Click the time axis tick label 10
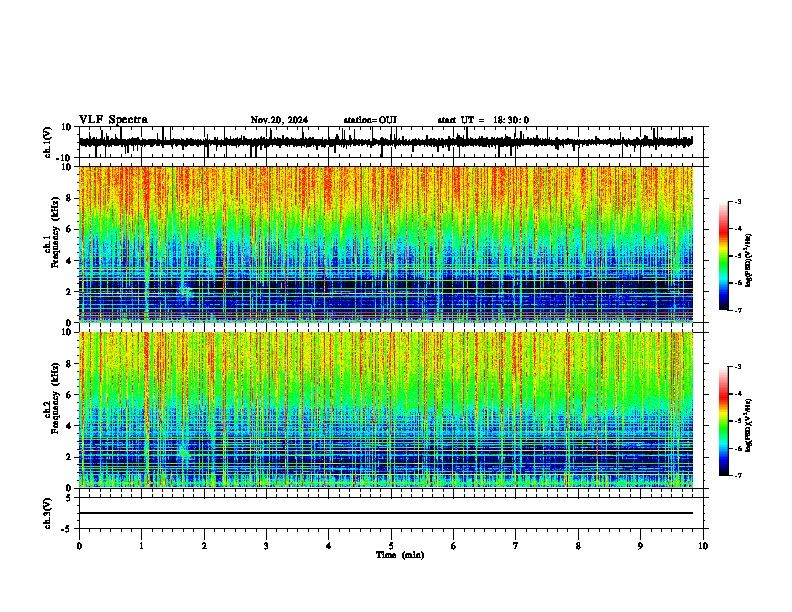This screenshot has height=612, width=792. point(703,546)
